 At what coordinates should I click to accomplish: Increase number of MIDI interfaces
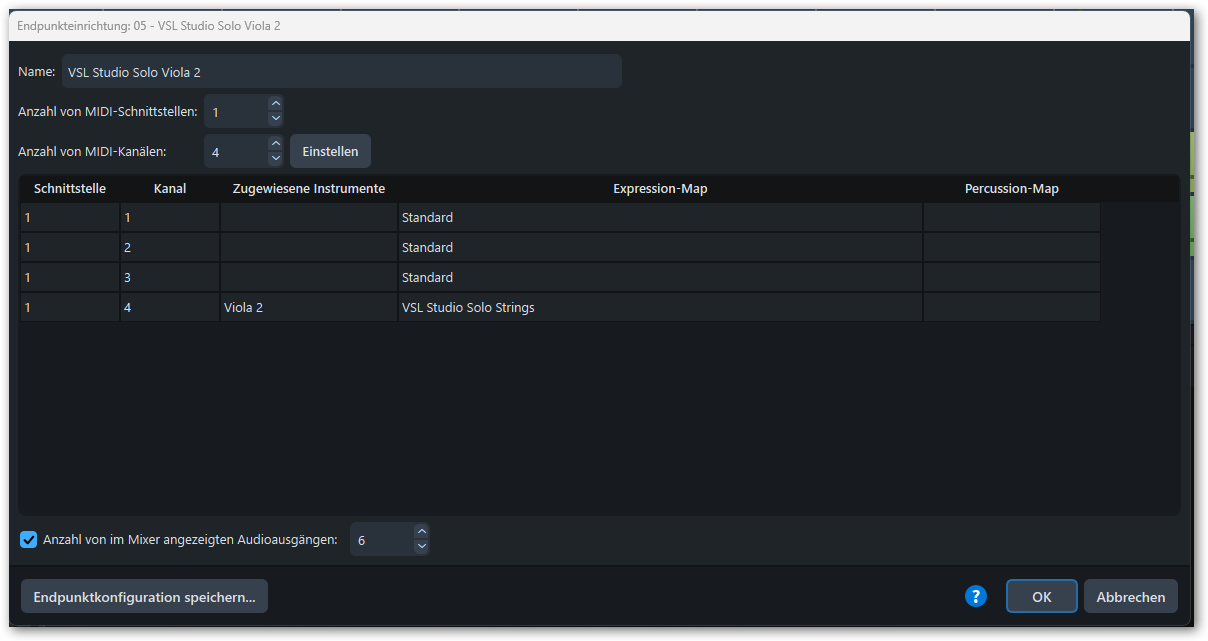[x=276, y=103]
